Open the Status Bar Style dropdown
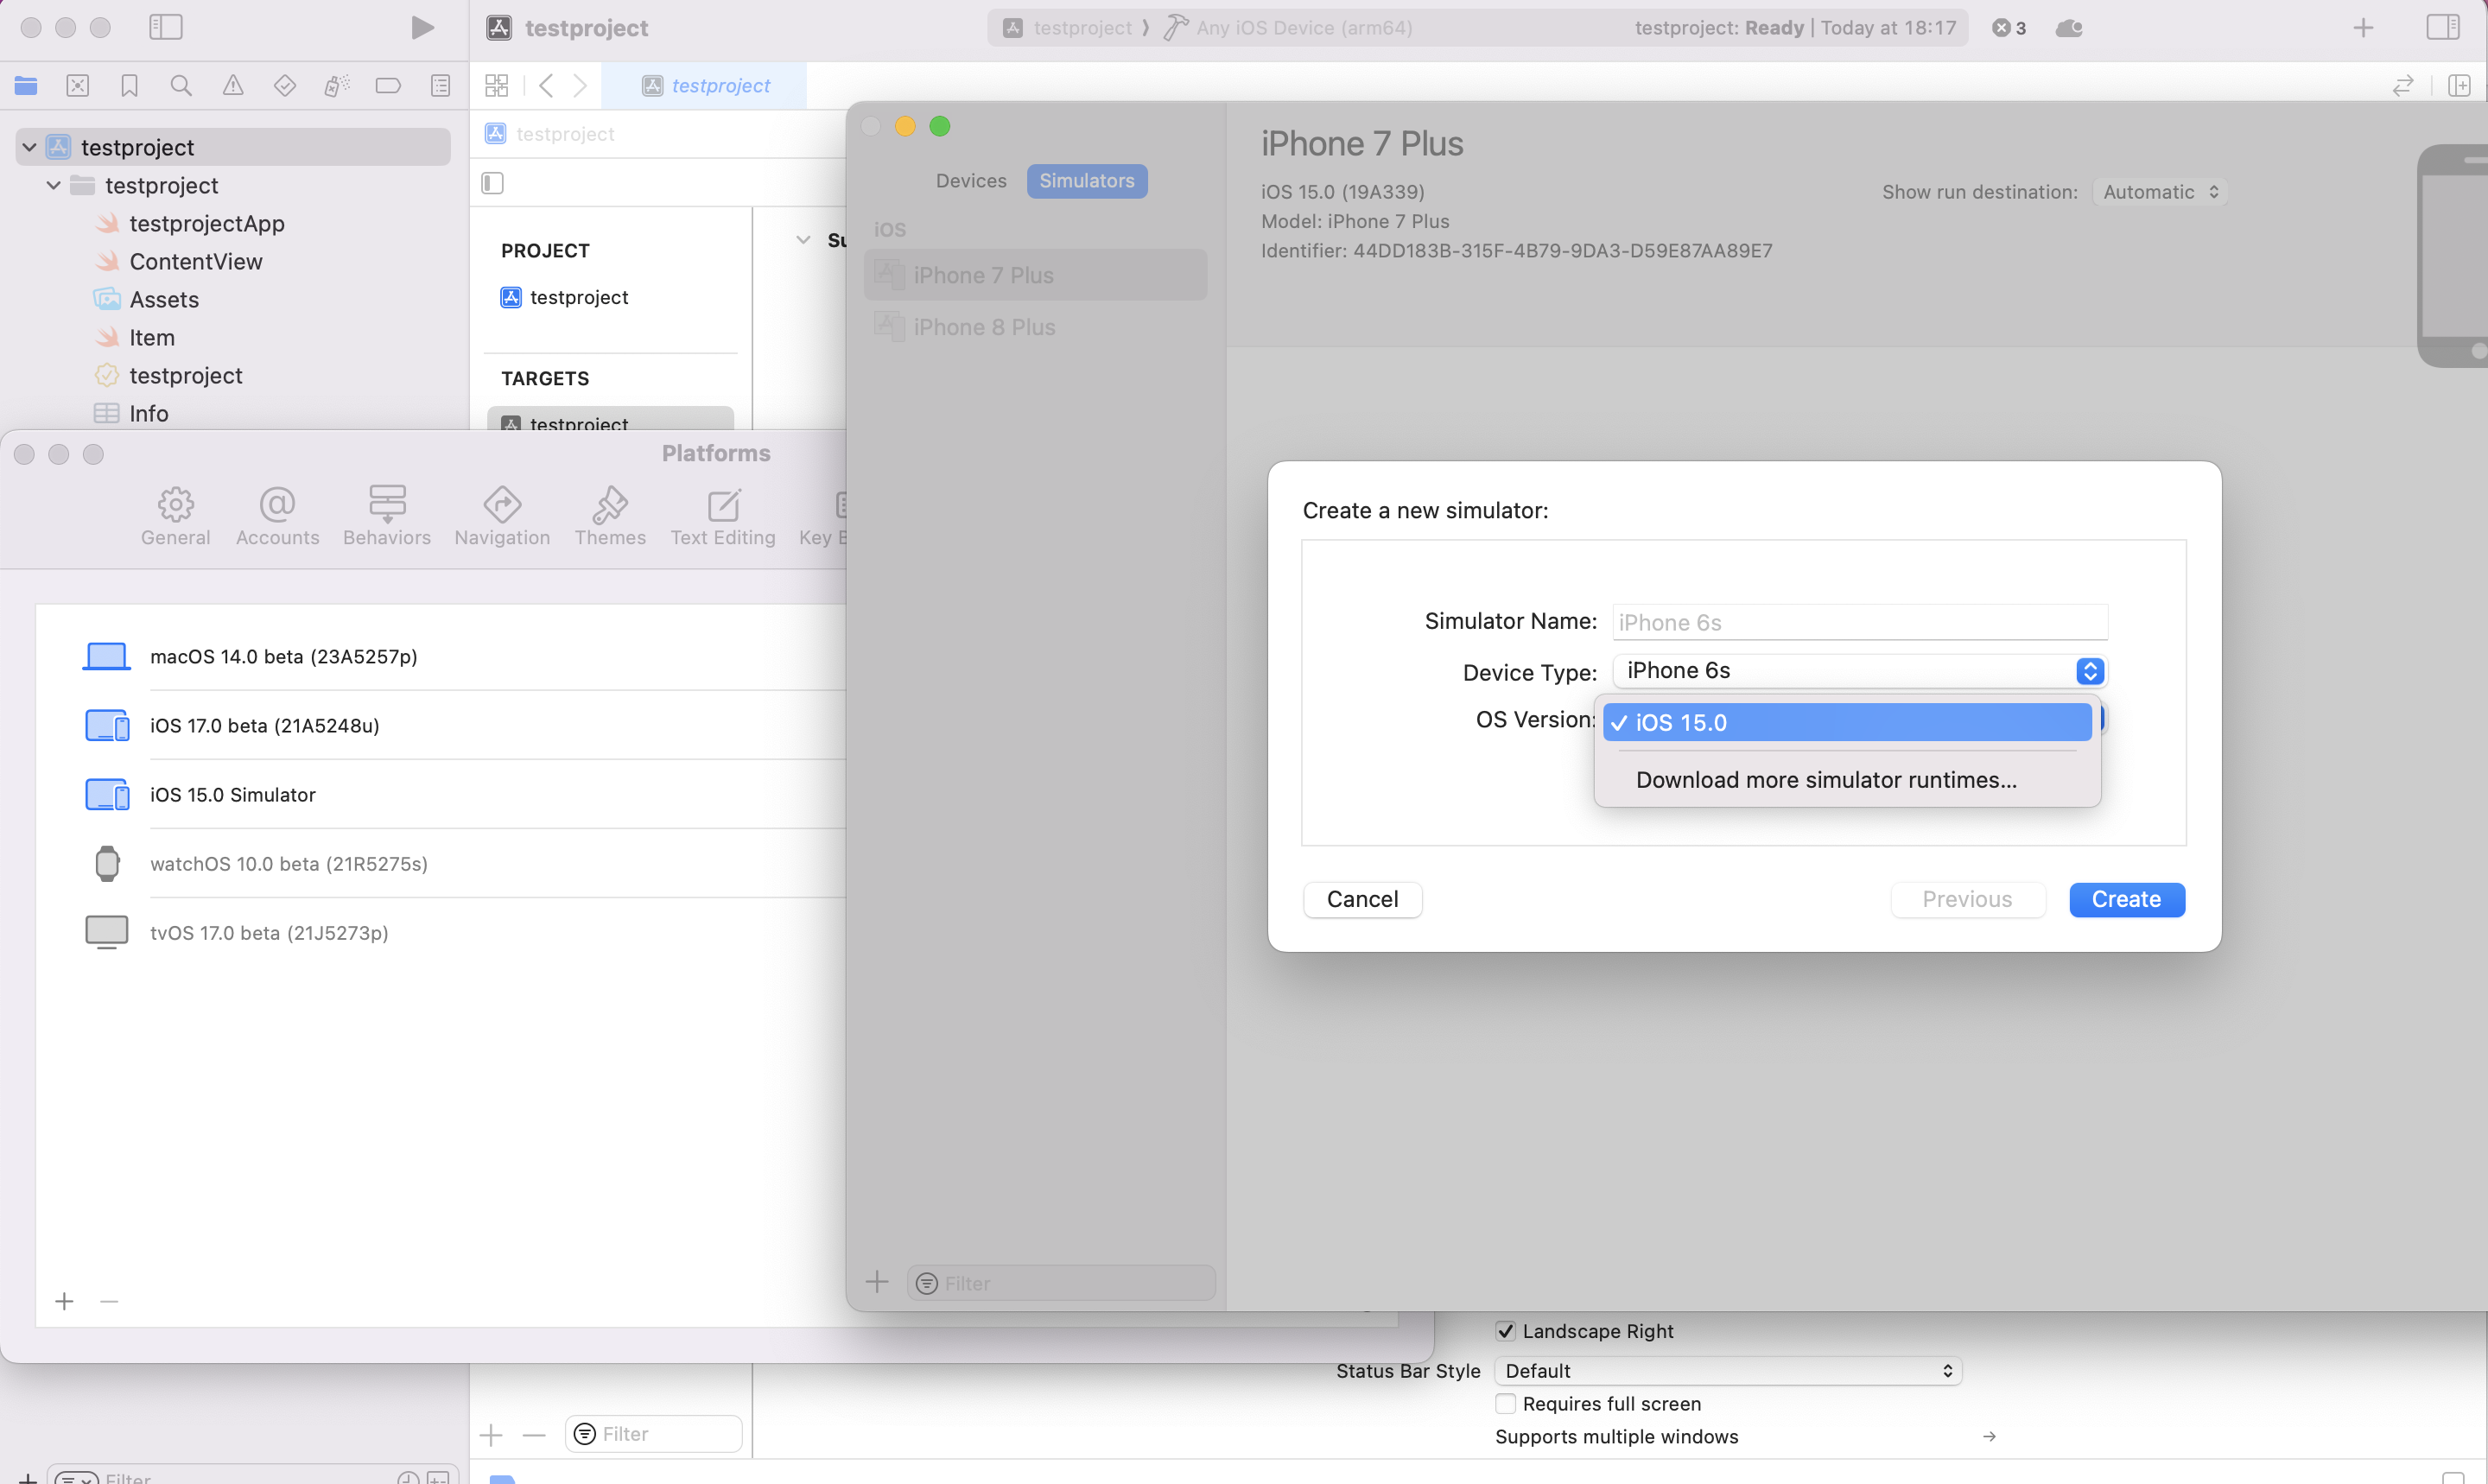2488x1484 pixels. tap(1727, 1371)
